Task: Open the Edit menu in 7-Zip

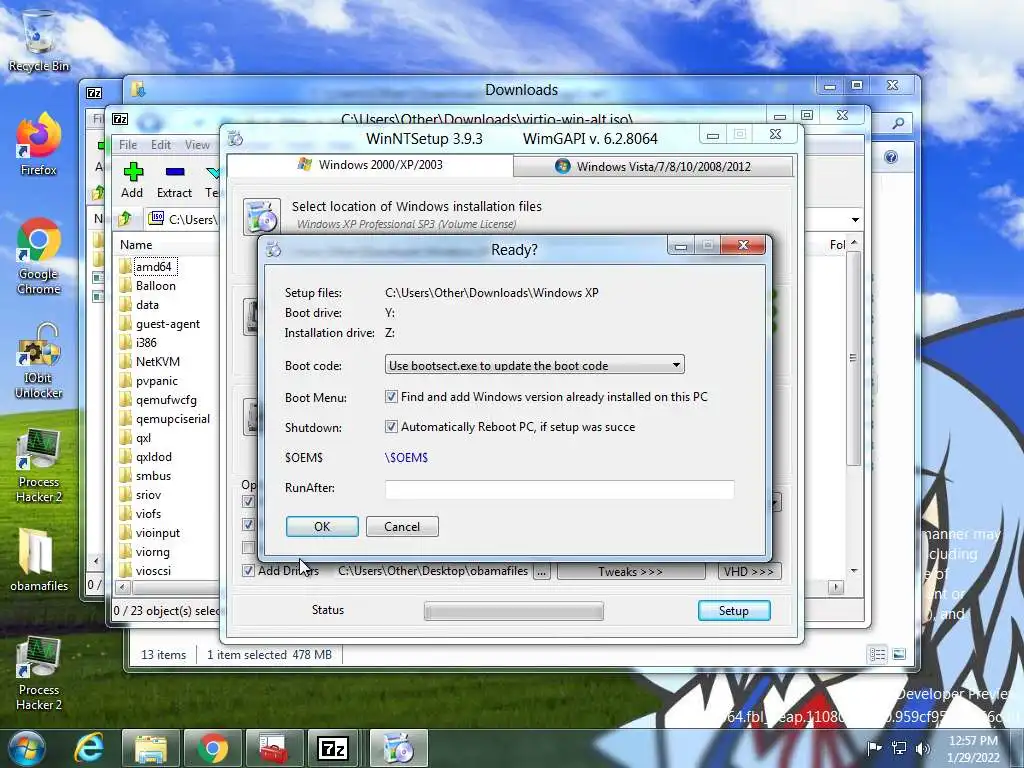Action: [x=161, y=145]
